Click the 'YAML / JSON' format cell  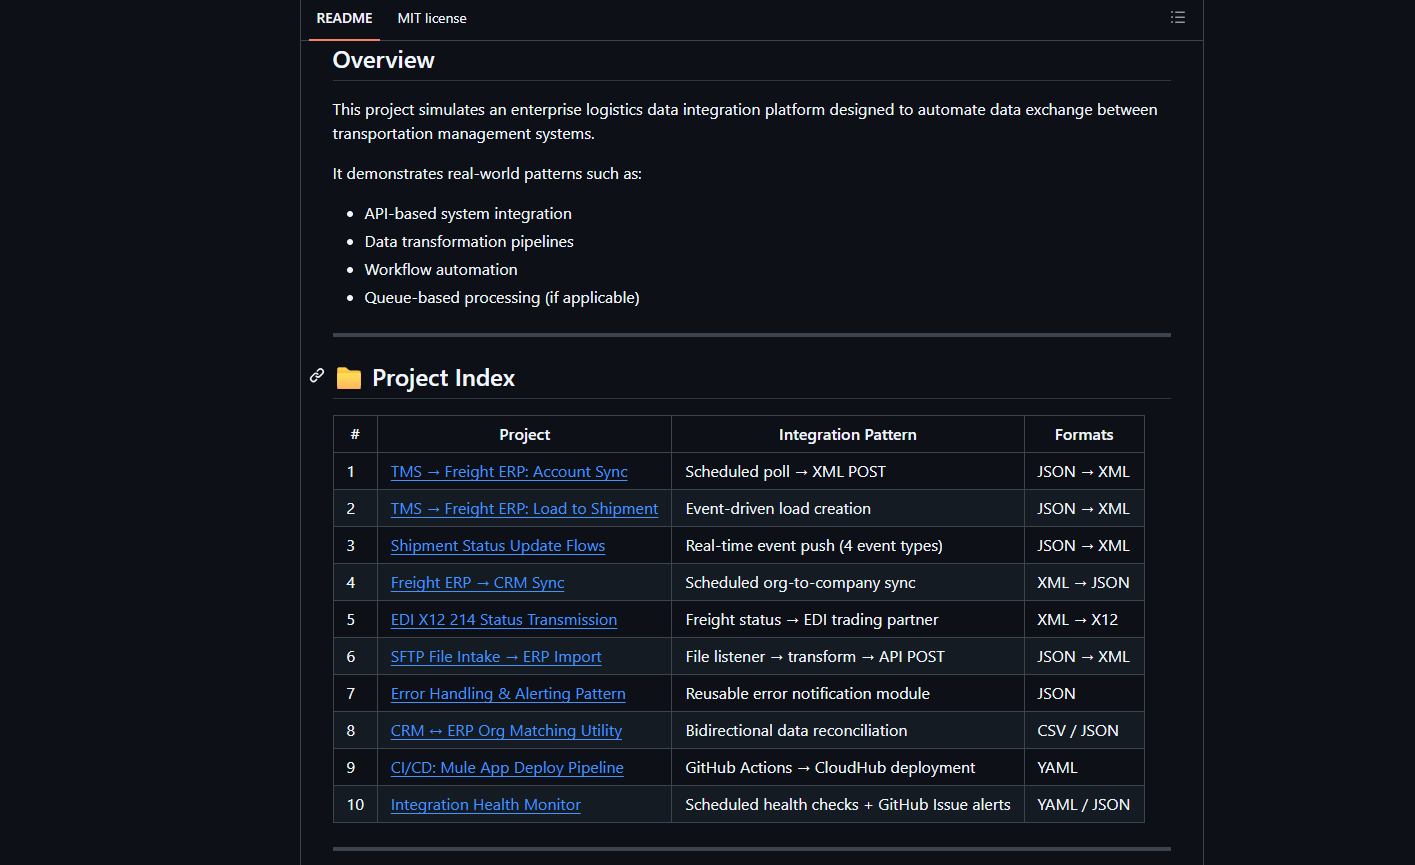coord(1084,805)
